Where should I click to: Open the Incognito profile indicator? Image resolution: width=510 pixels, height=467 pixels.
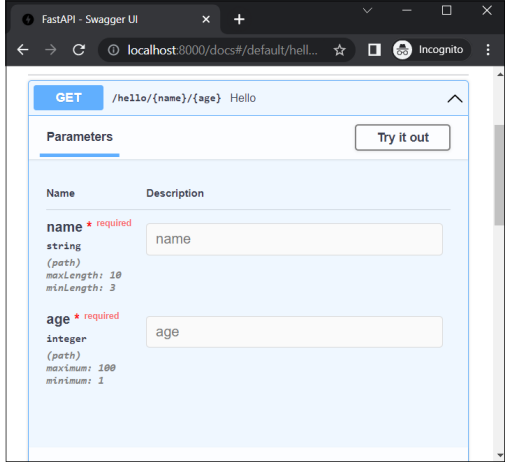coord(431,50)
